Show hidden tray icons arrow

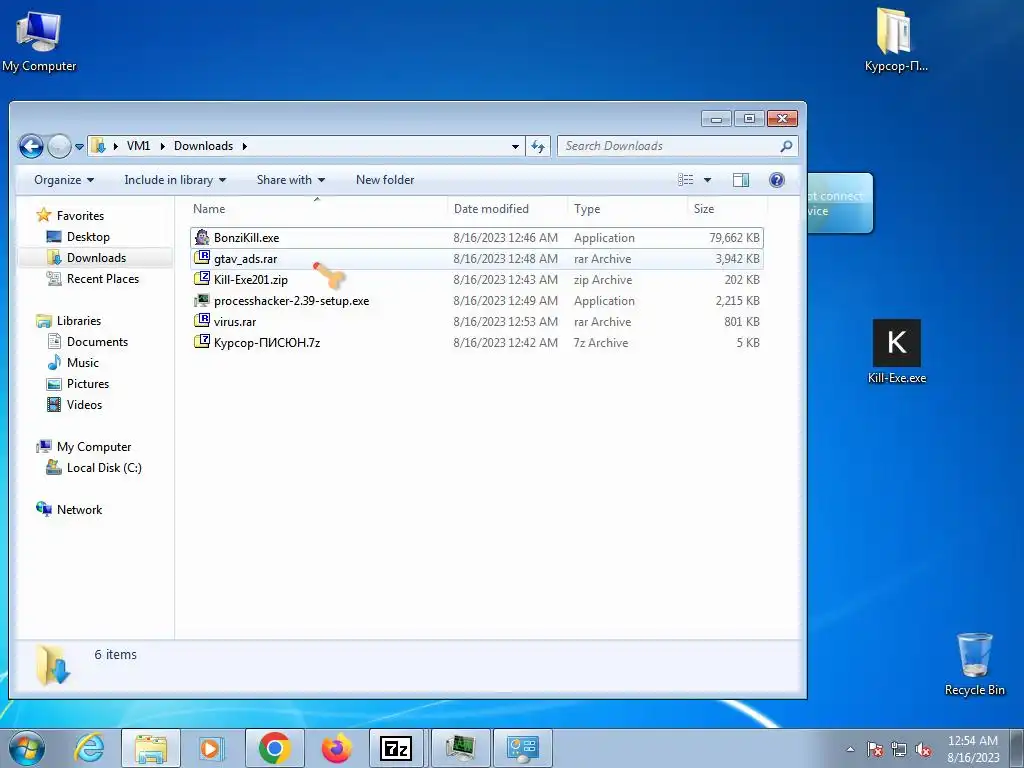click(x=850, y=749)
